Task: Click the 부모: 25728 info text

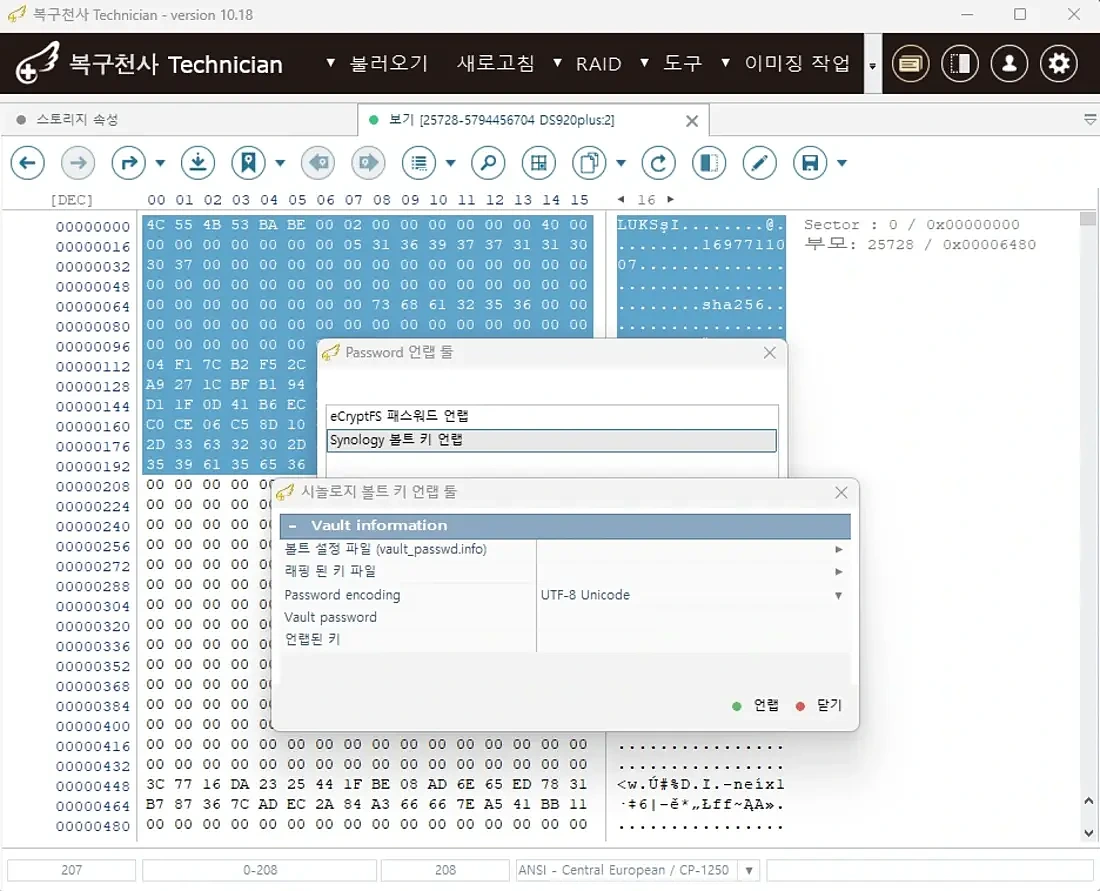Action: [x=920, y=244]
